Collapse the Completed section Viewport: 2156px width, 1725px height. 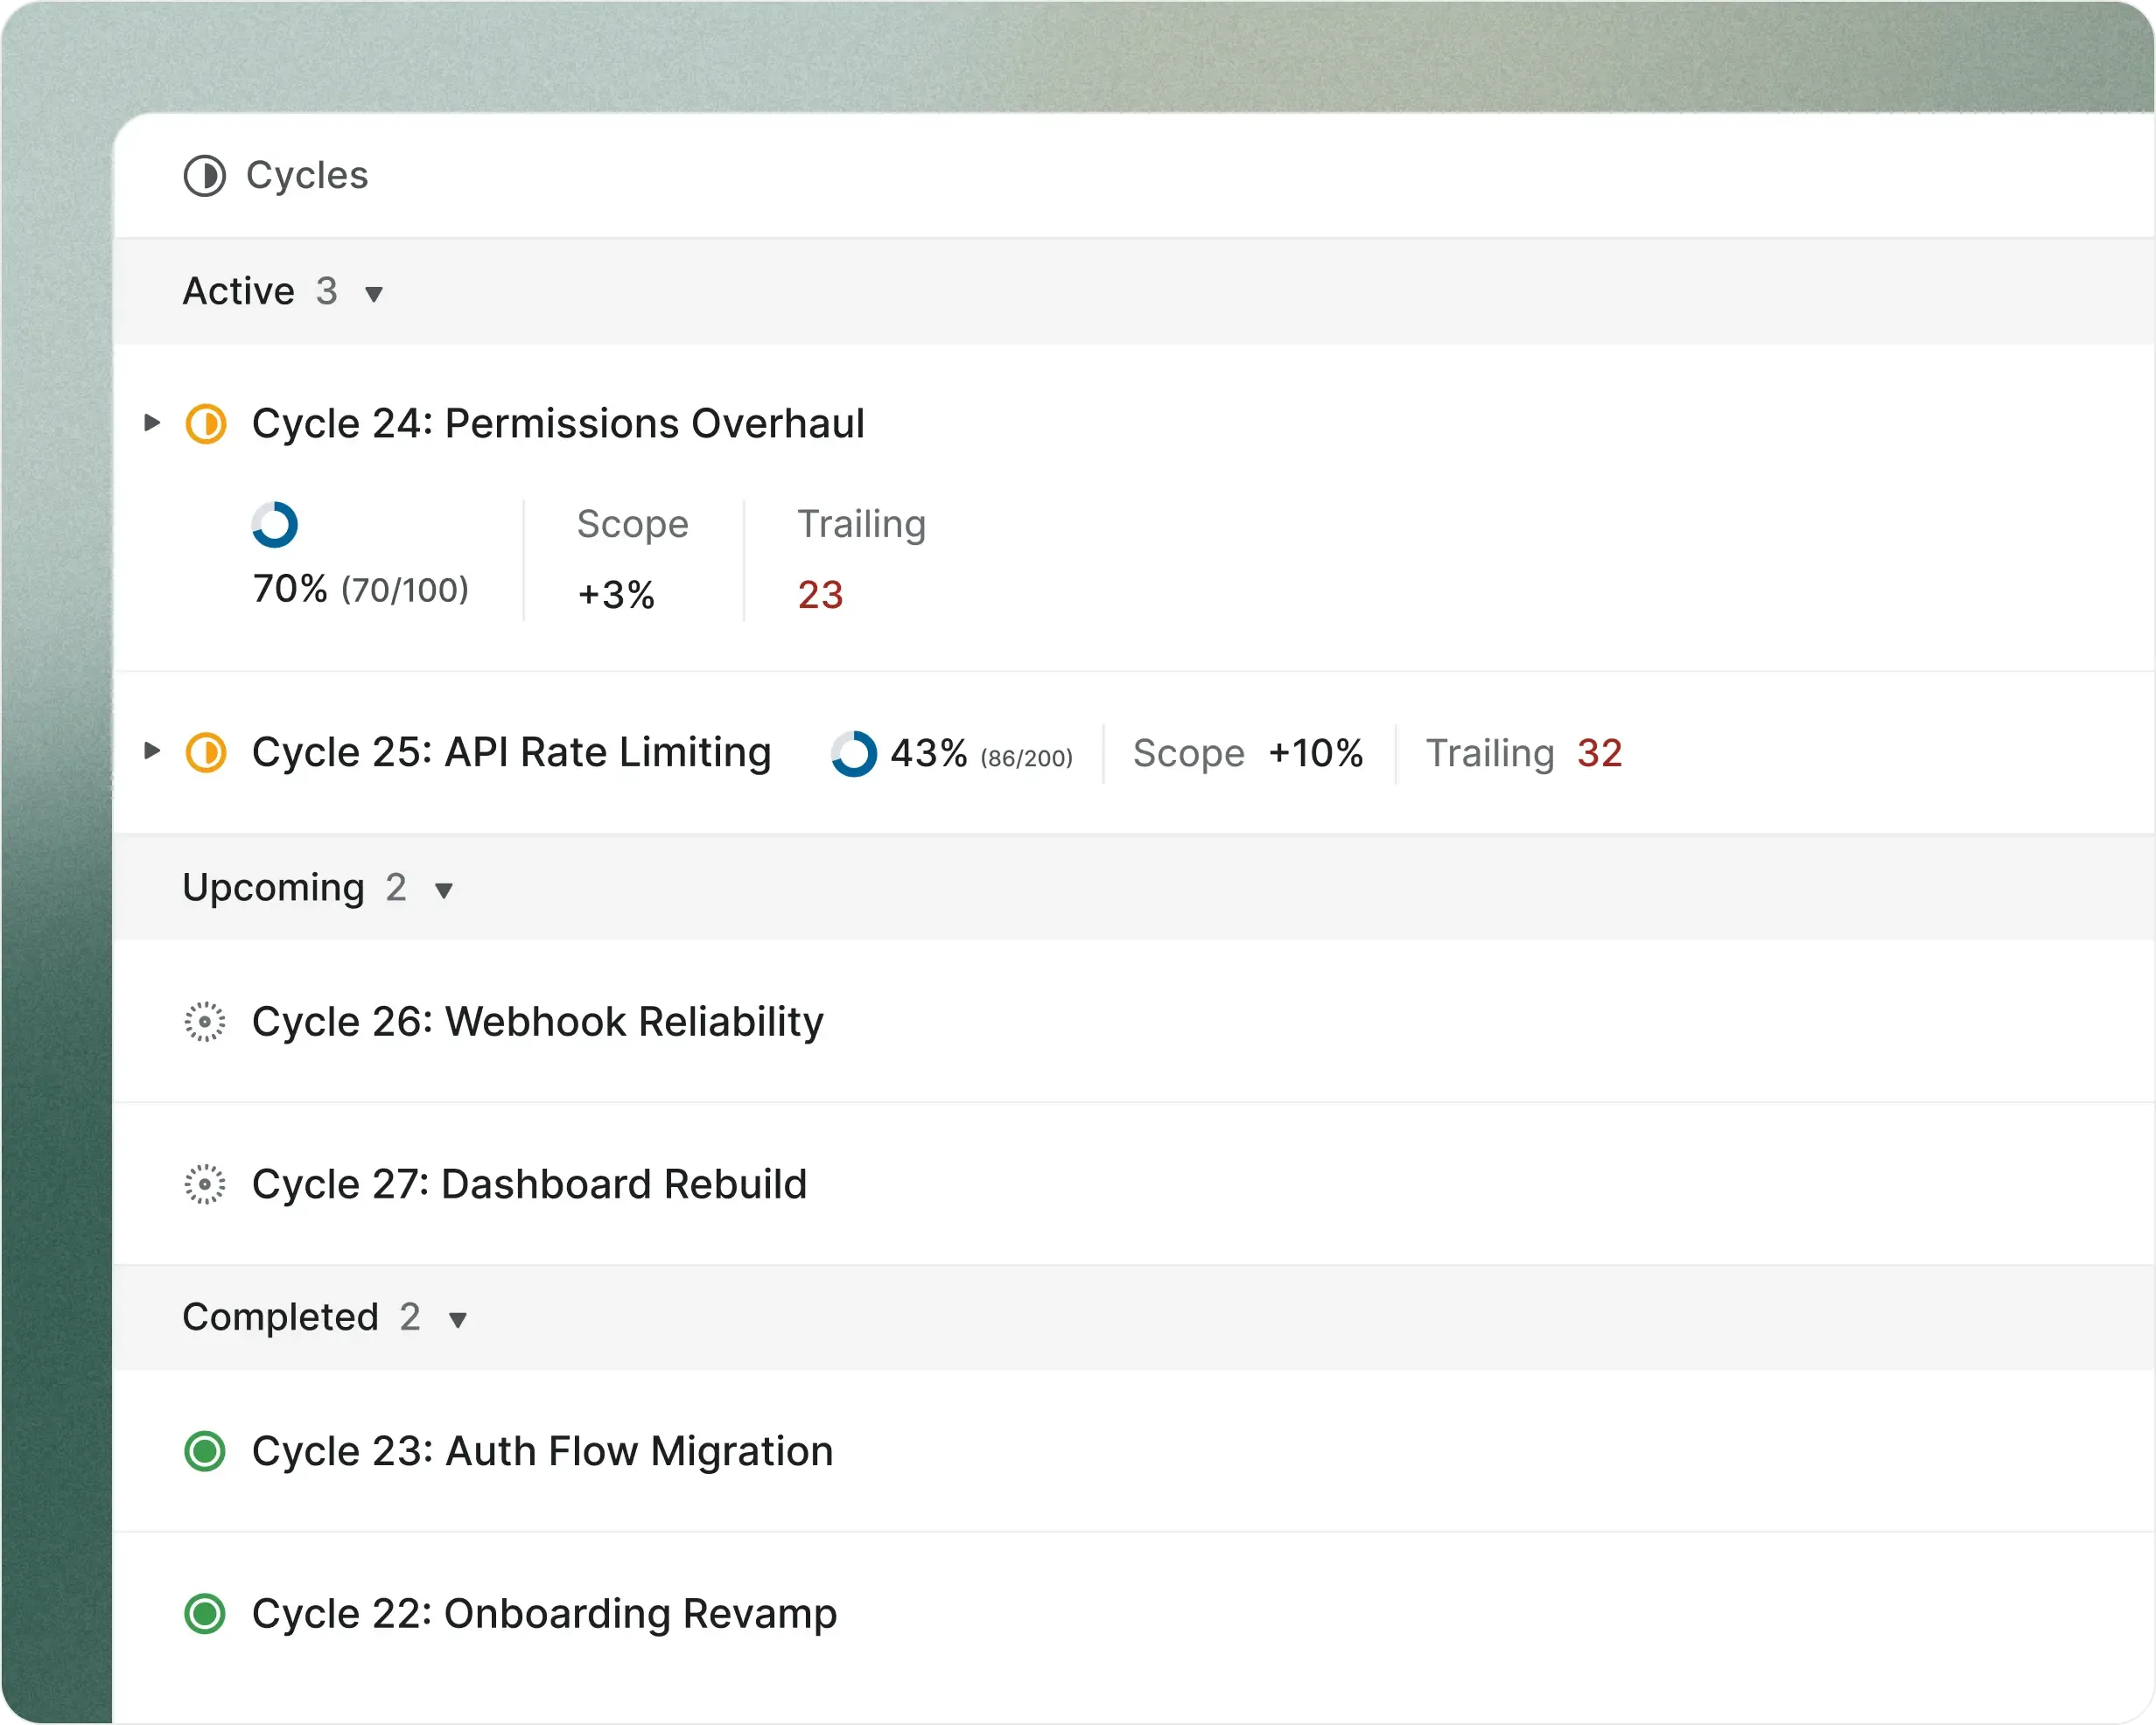click(459, 1320)
